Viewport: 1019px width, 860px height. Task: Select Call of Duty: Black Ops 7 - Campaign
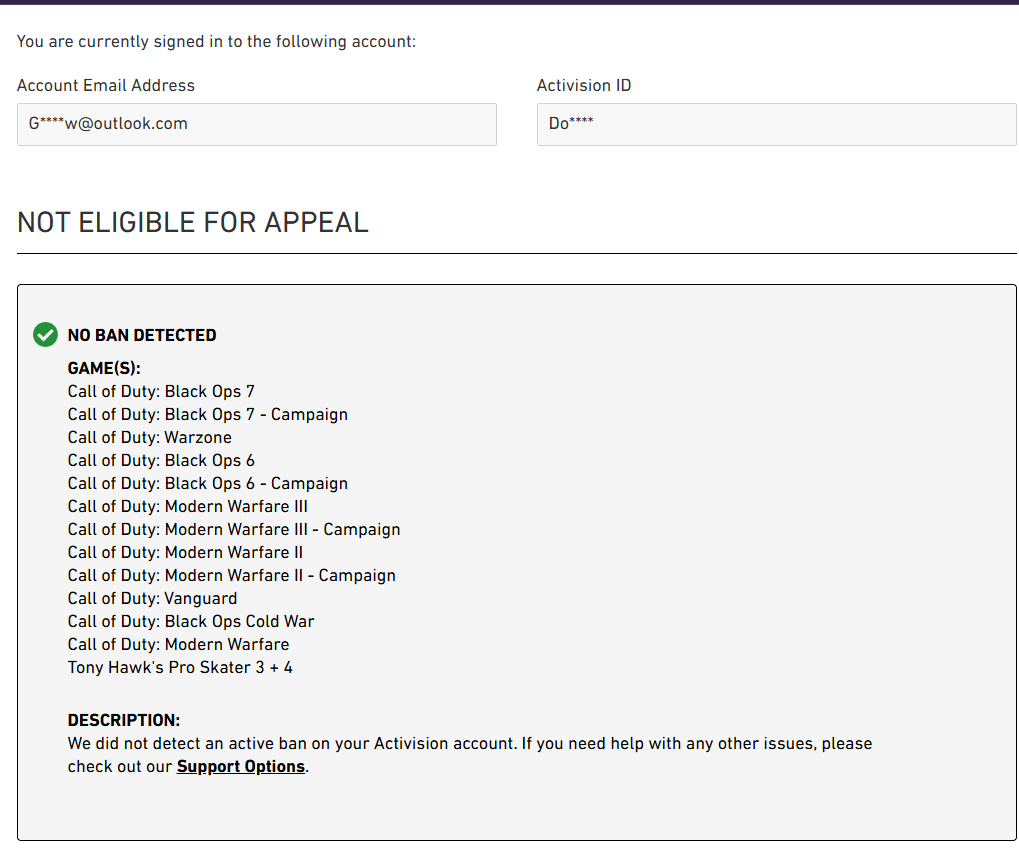[x=208, y=415]
